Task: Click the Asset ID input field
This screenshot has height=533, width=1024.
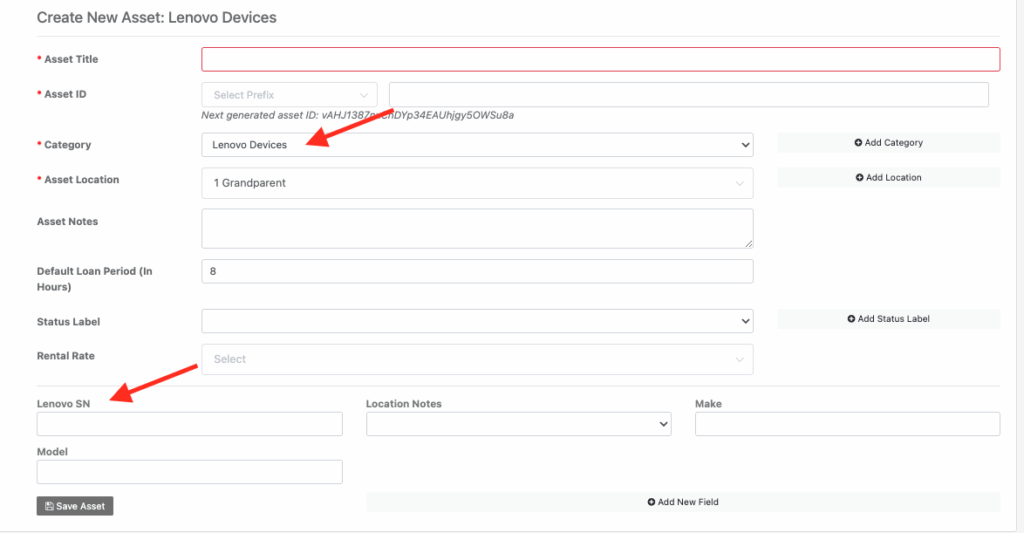Action: (x=688, y=95)
